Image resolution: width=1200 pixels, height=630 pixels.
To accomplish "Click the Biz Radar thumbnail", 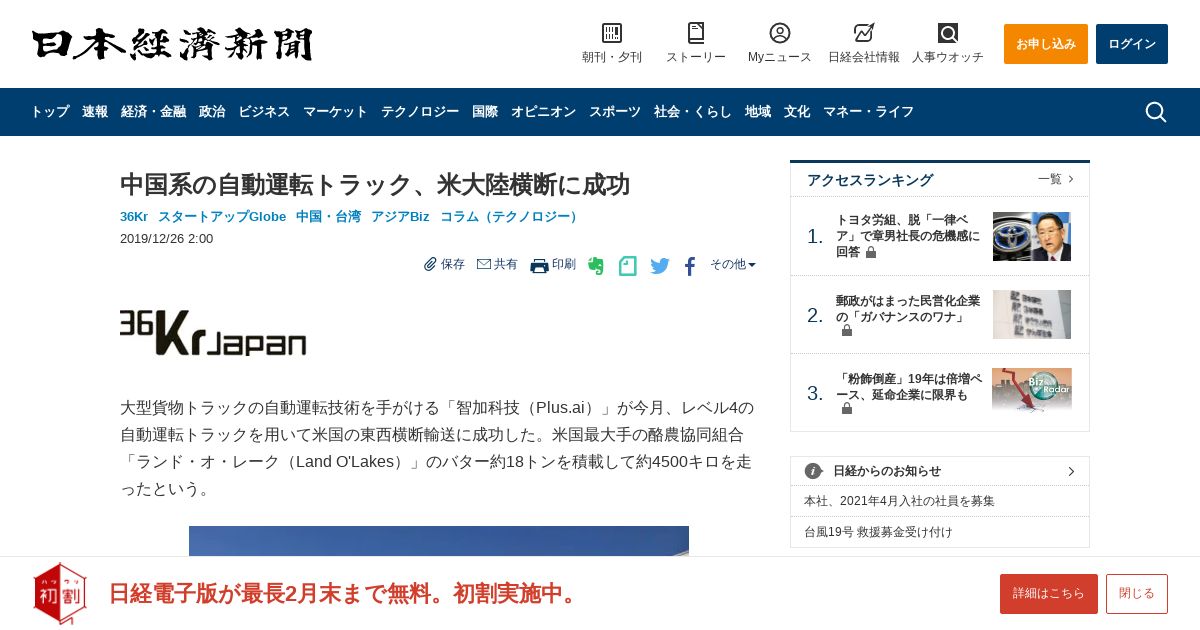I will tap(1032, 390).
